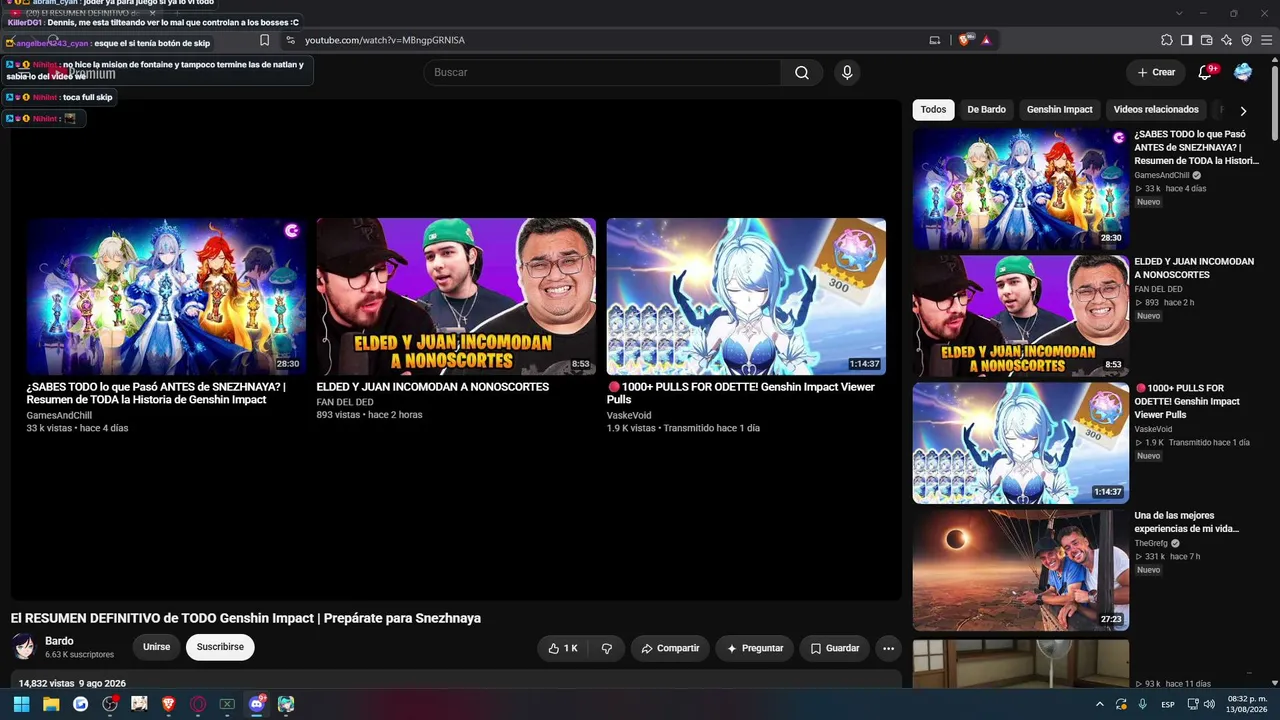Save the video with Guardar
Image resolution: width=1280 pixels, height=720 pixels.
(x=834, y=648)
